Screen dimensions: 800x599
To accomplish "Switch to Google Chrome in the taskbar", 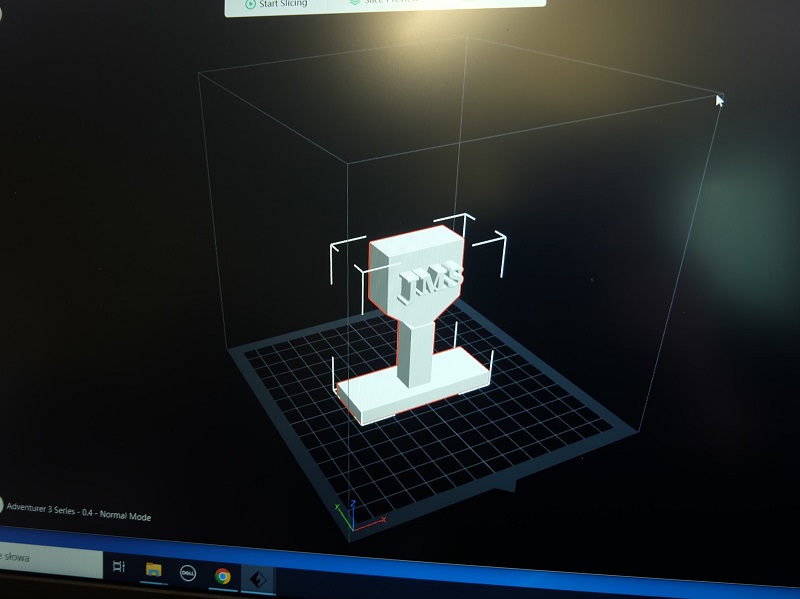I will coord(222,576).
